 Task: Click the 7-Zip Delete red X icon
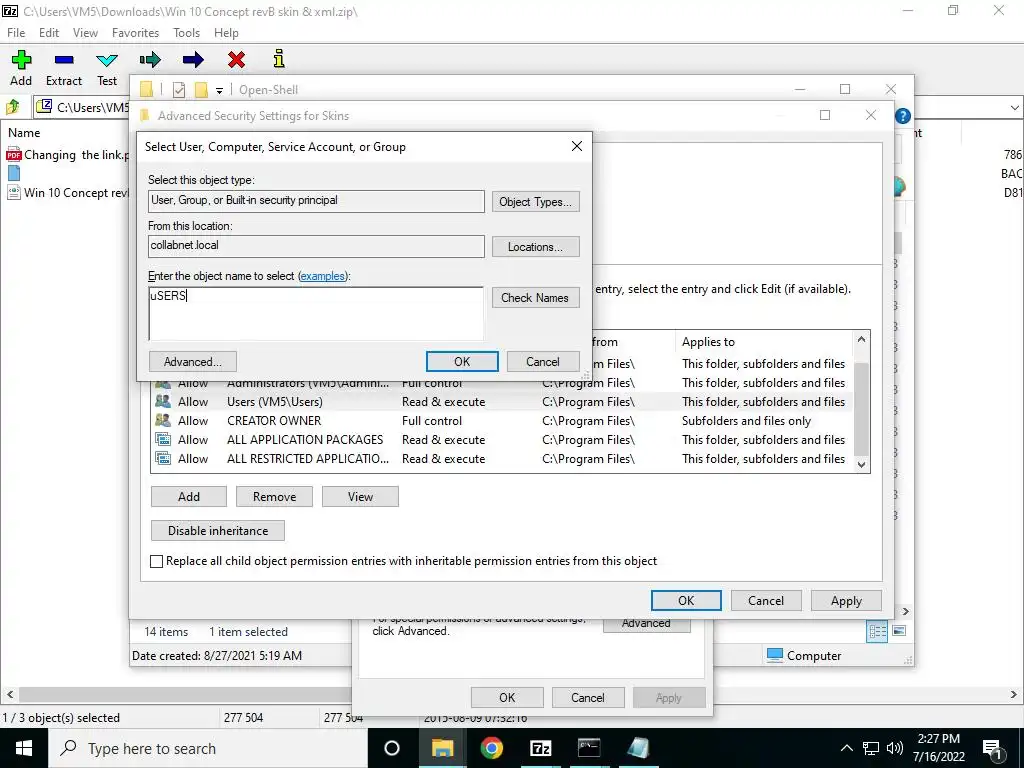point(236,60)
